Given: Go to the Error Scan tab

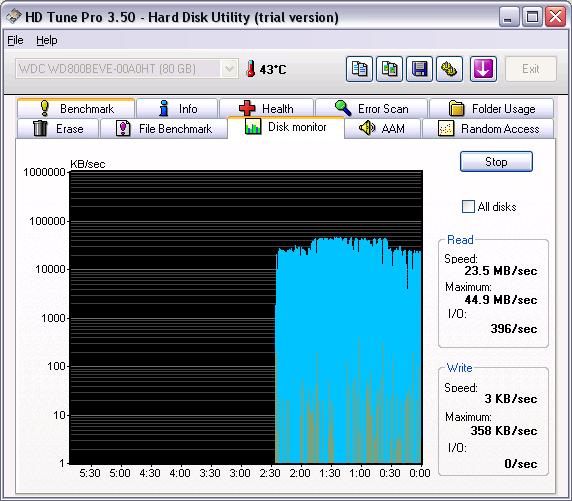Looking at the screenshot, I should pos(371,108).
